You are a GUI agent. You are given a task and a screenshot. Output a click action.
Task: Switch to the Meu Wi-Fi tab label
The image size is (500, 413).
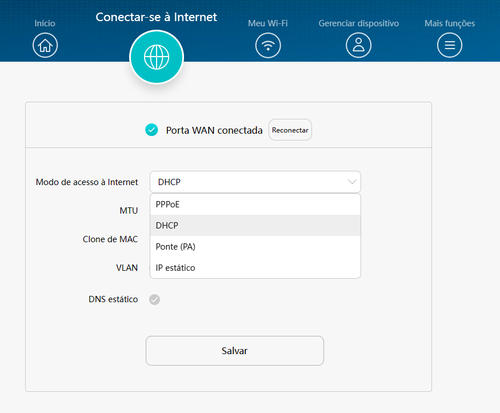(268, 23)
